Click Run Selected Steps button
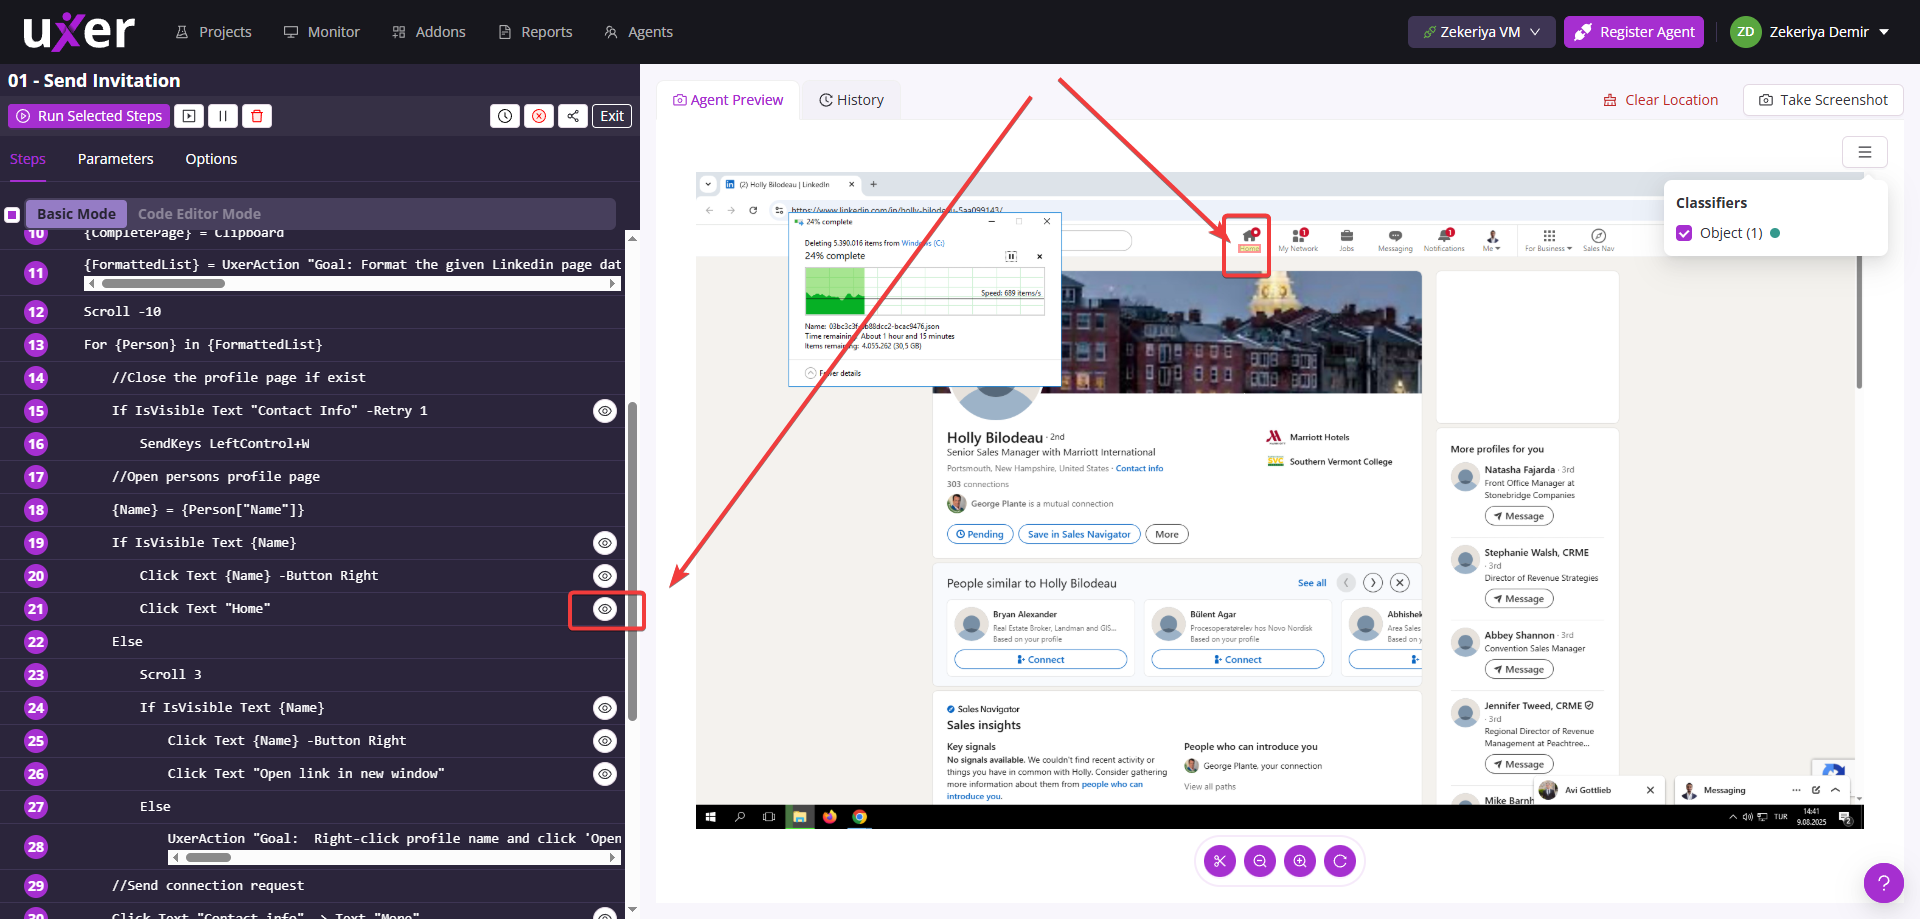Viewport: 1920px width, 919px height. [x=89, y=116]
